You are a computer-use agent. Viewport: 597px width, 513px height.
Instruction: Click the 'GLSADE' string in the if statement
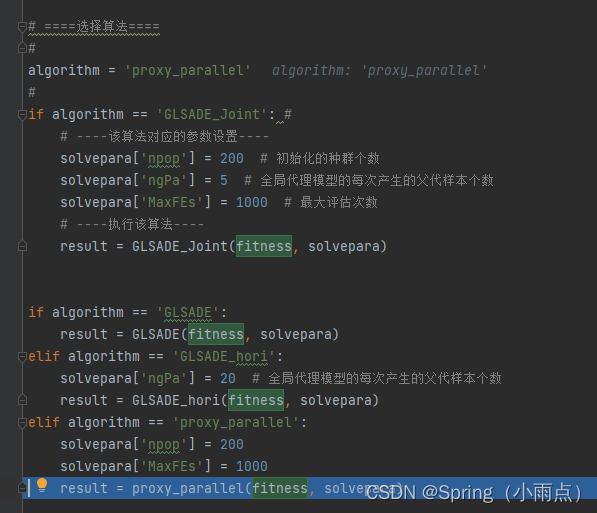tap(188, 312)
